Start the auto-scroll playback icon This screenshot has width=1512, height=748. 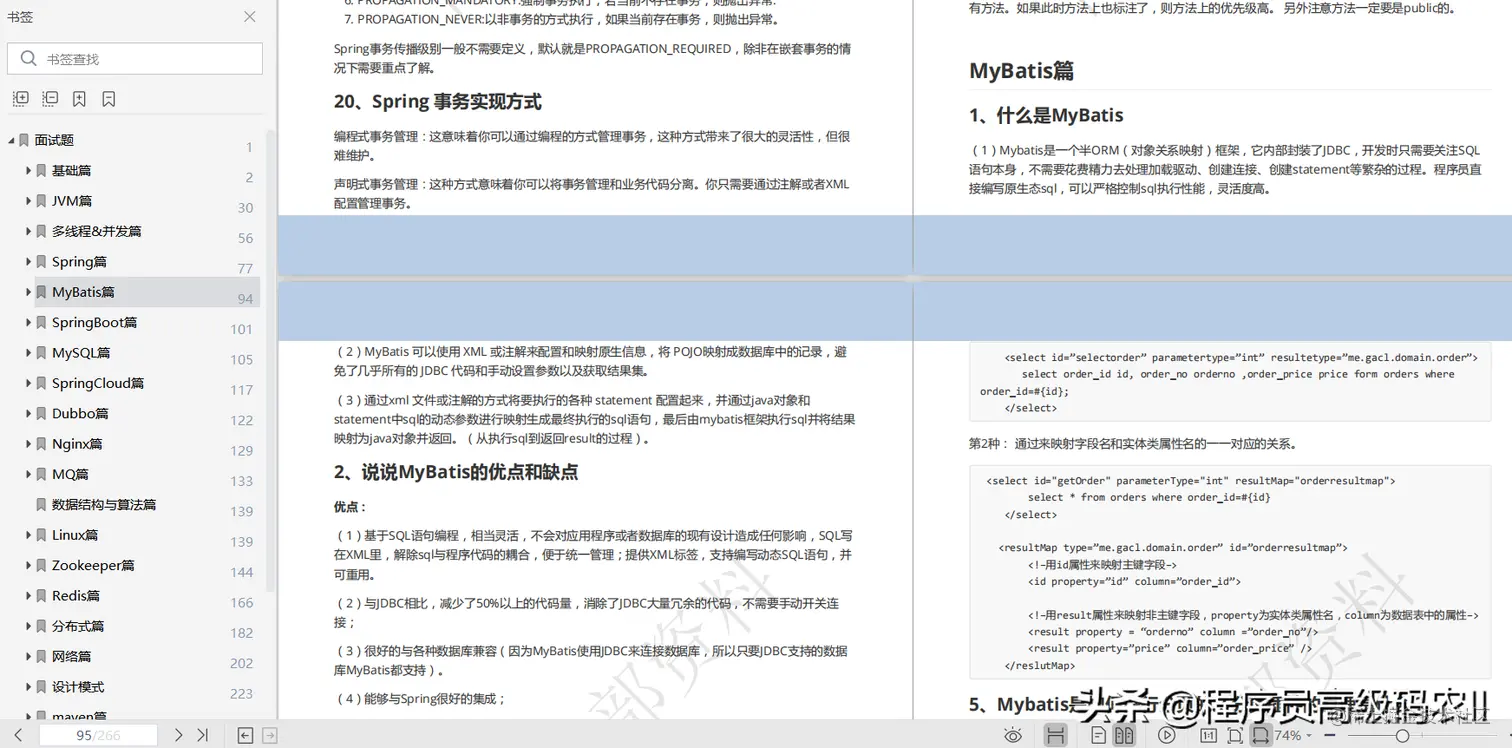(x=1166, y=735)
